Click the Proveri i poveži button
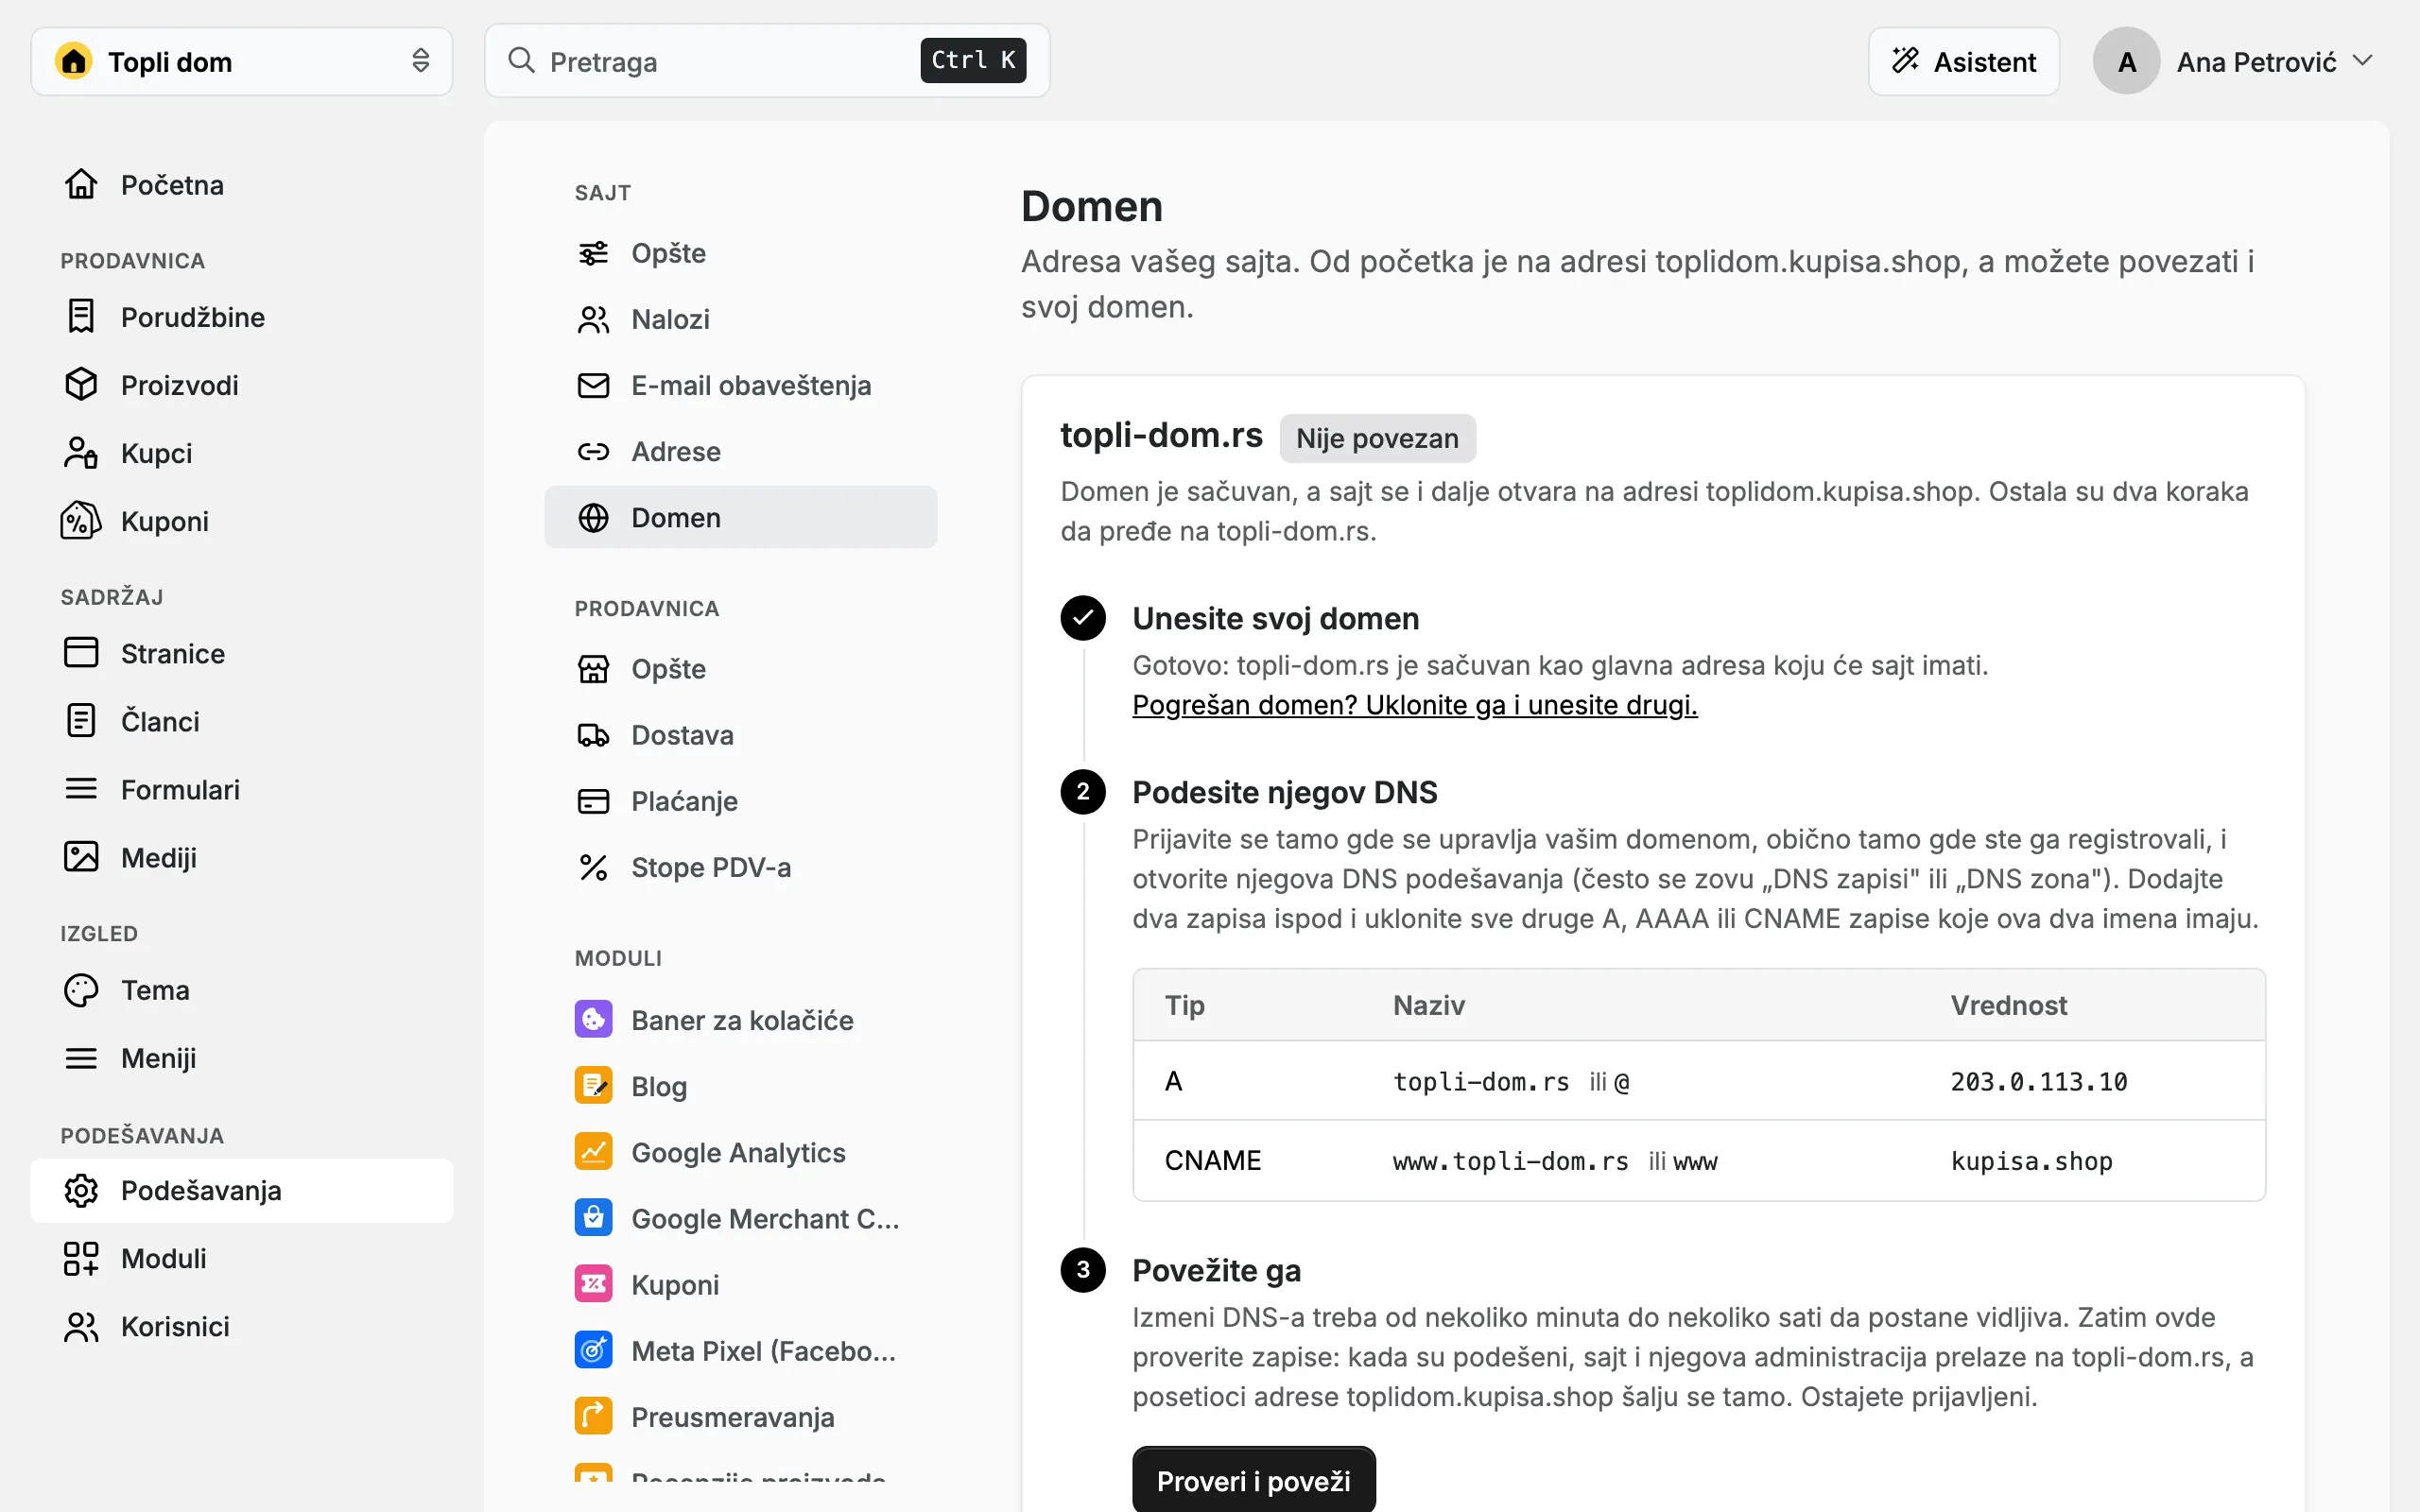The image size is (2420, 1512). pos(1253,1480)
